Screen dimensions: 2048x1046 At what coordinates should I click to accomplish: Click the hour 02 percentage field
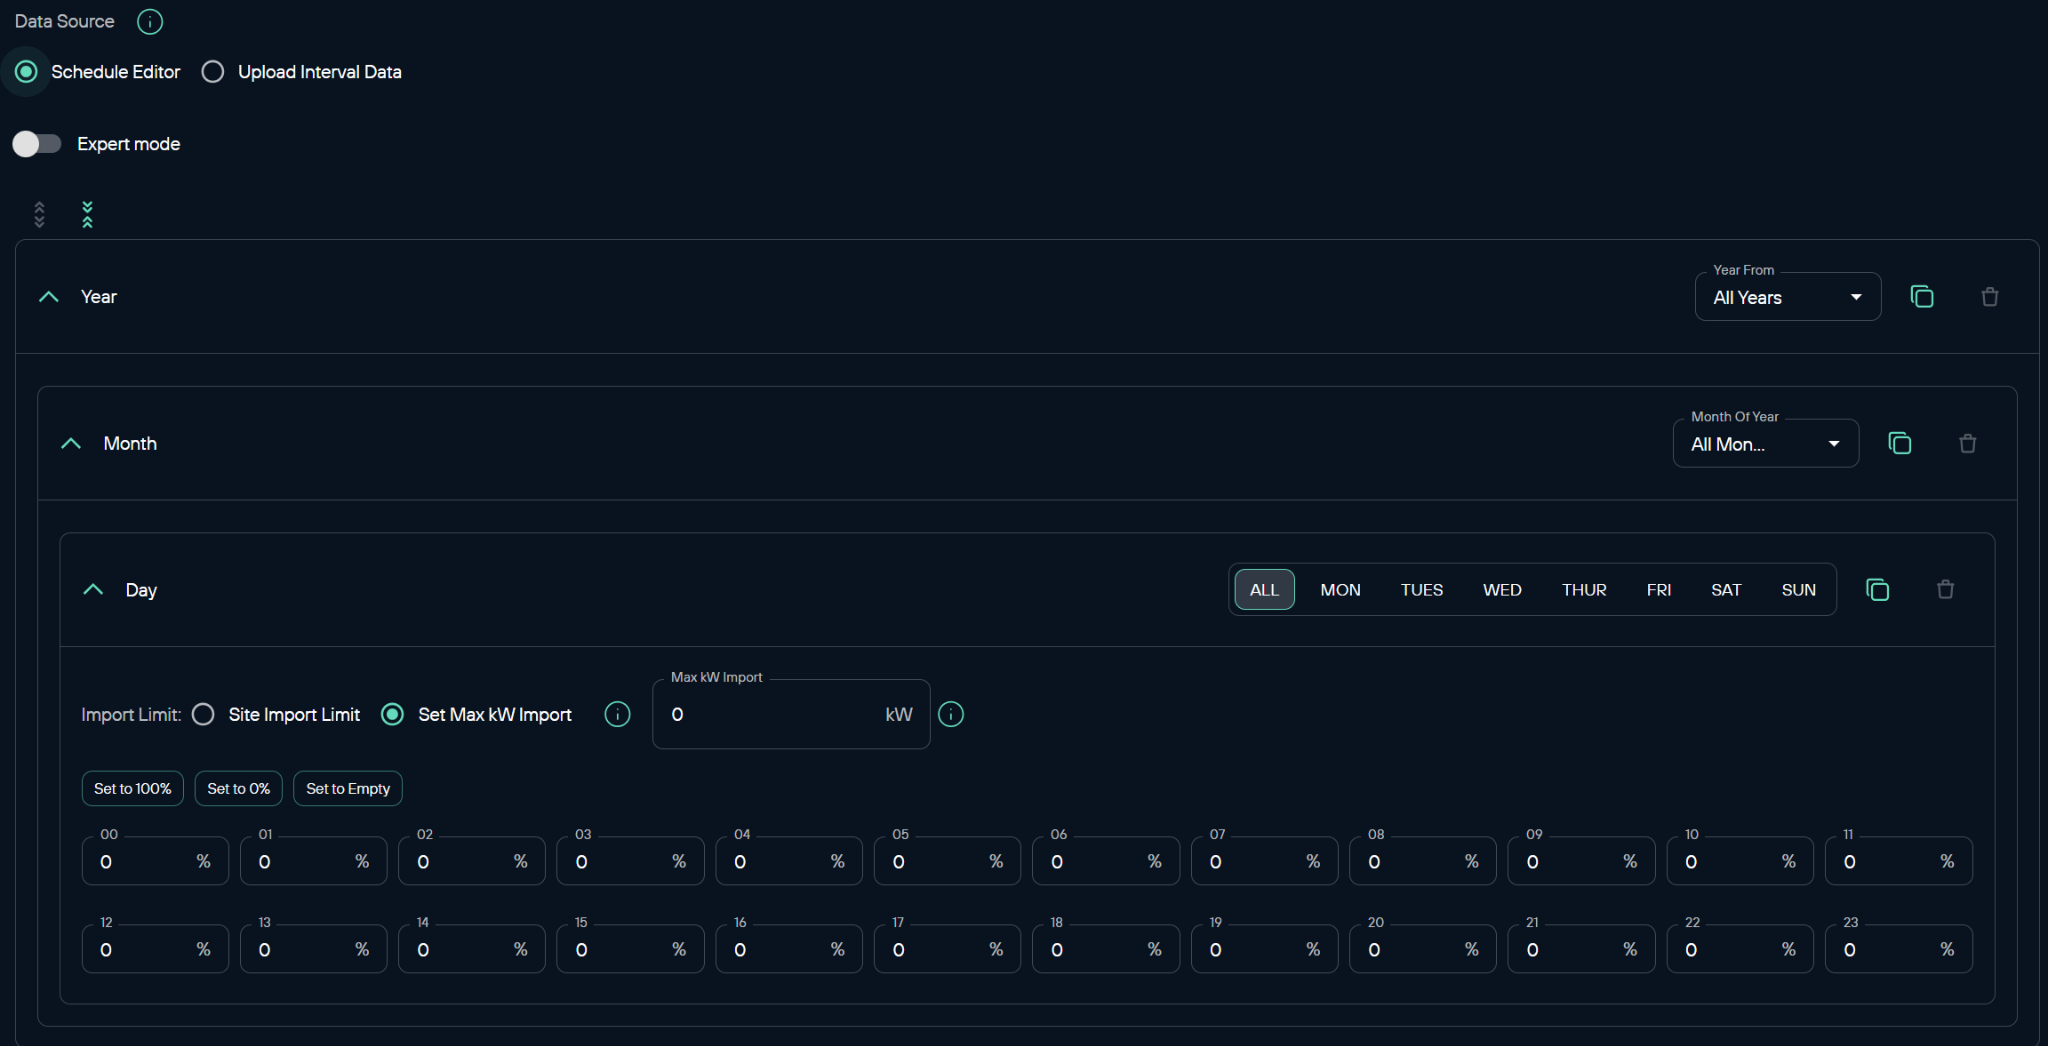472,861
